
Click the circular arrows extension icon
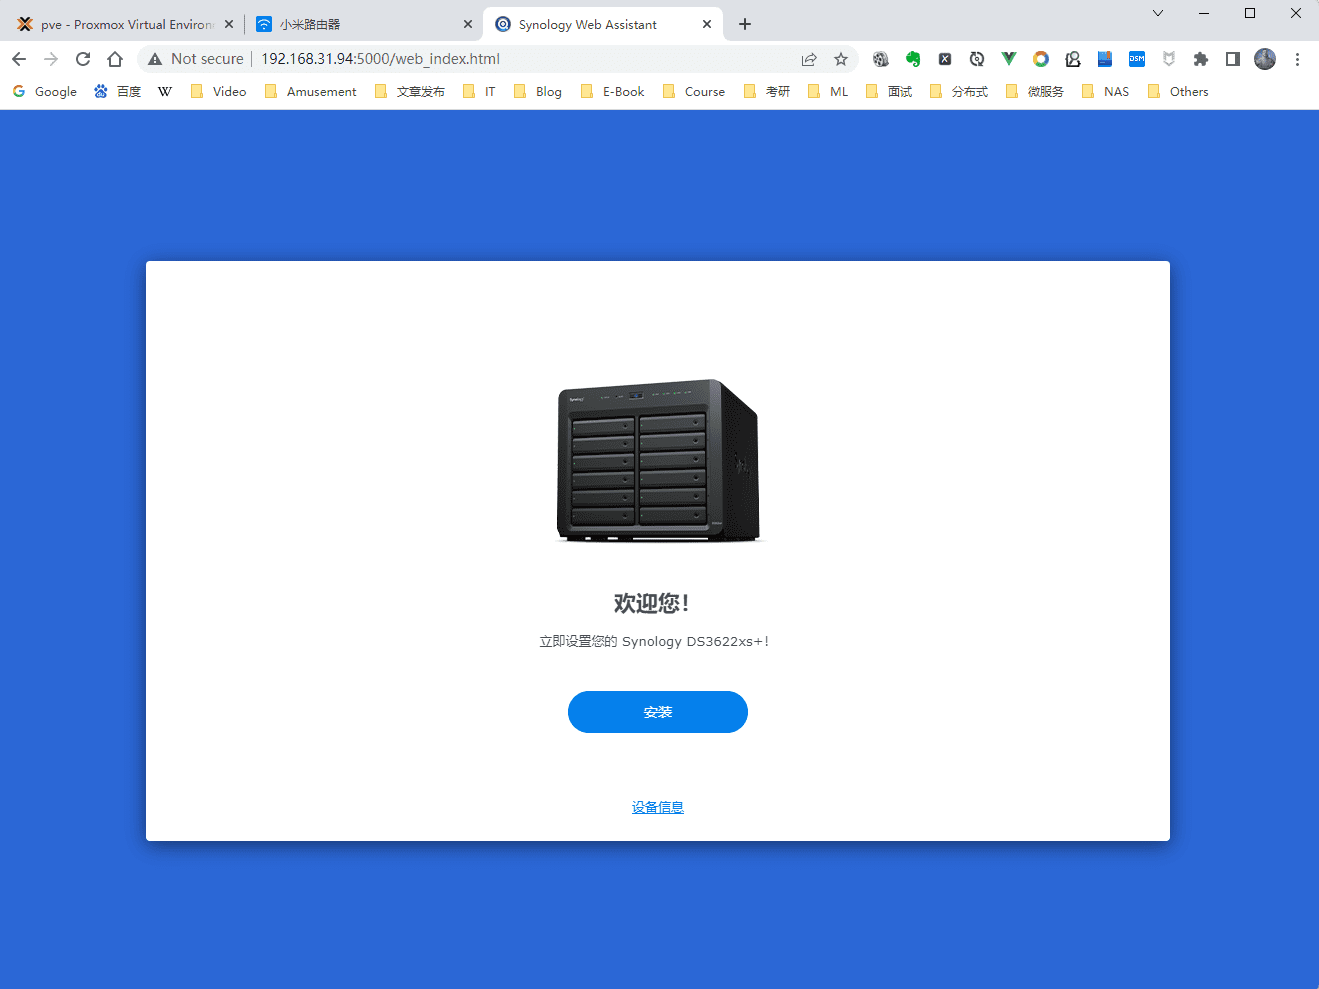pos(977,59)
